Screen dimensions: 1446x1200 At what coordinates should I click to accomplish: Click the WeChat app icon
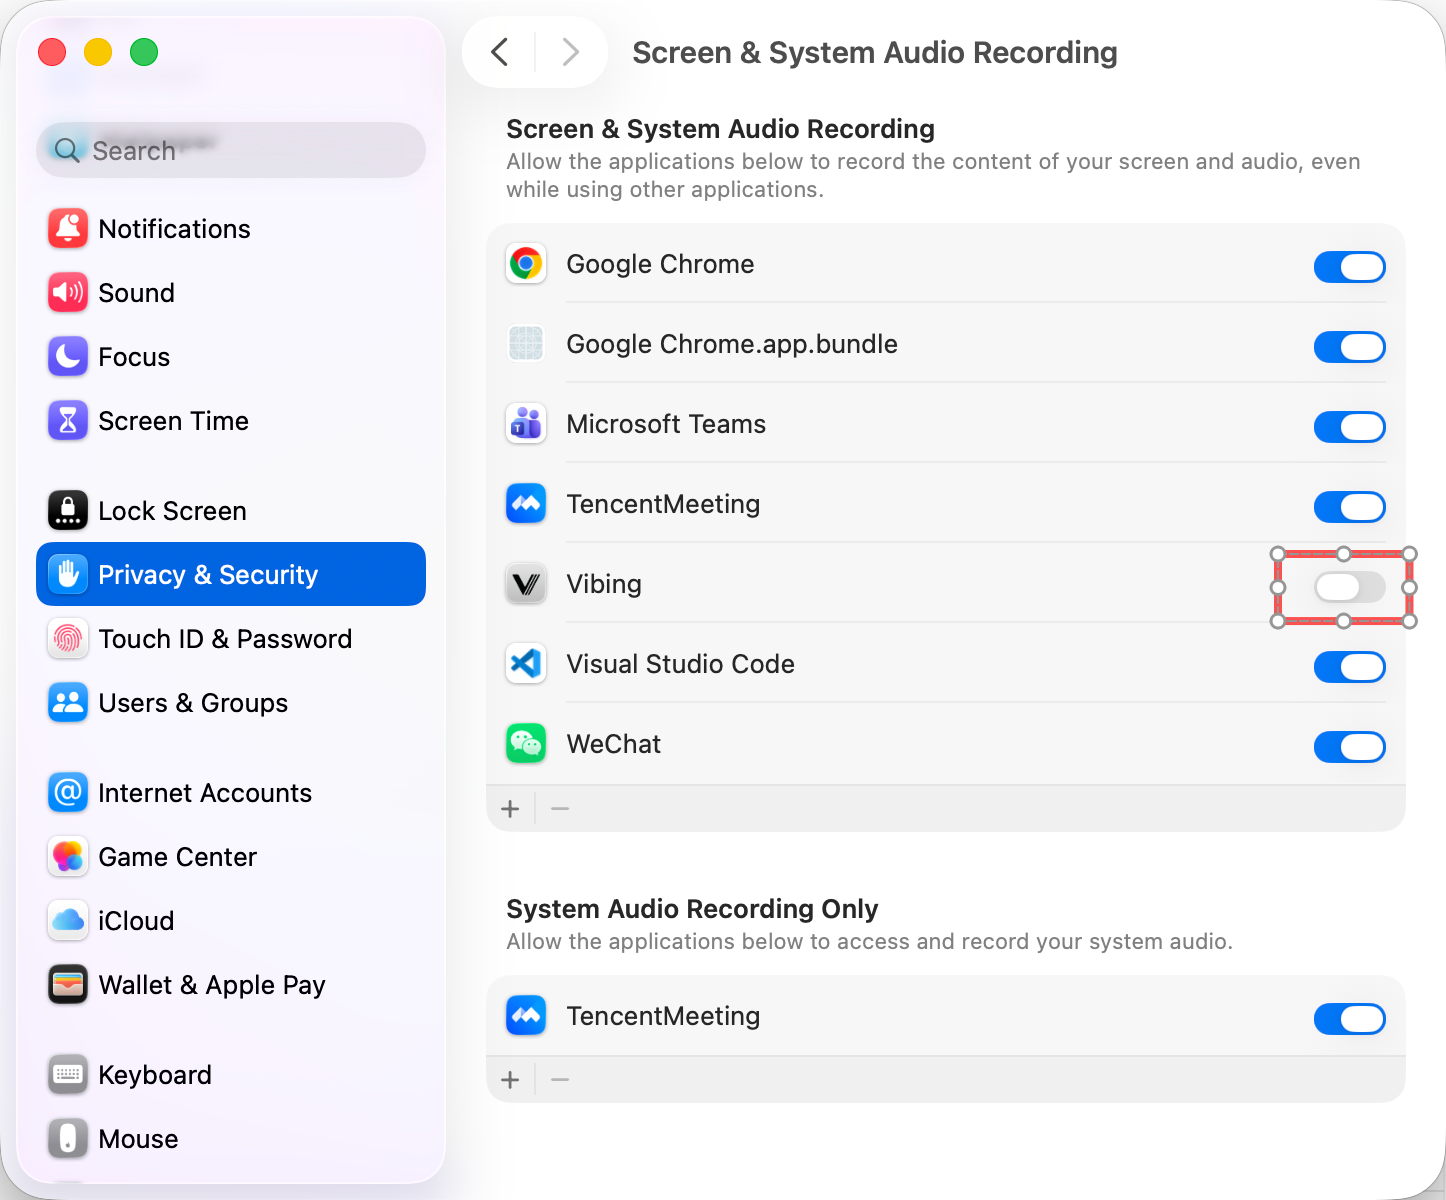(525, 744)
